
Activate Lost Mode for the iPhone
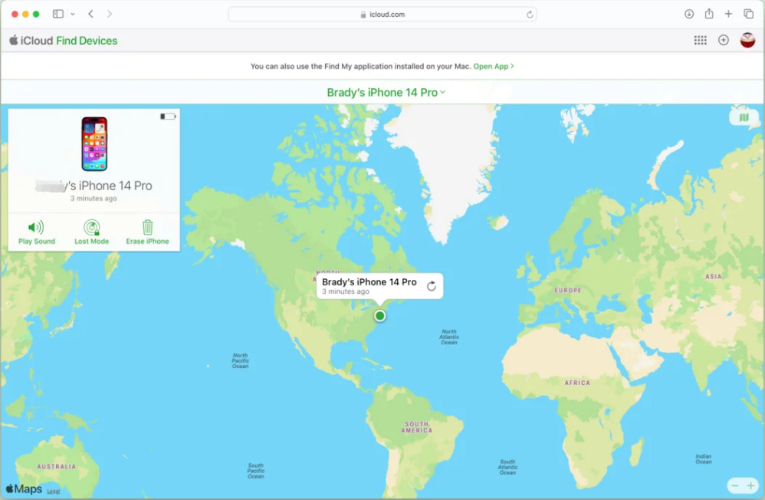point(92,232)
